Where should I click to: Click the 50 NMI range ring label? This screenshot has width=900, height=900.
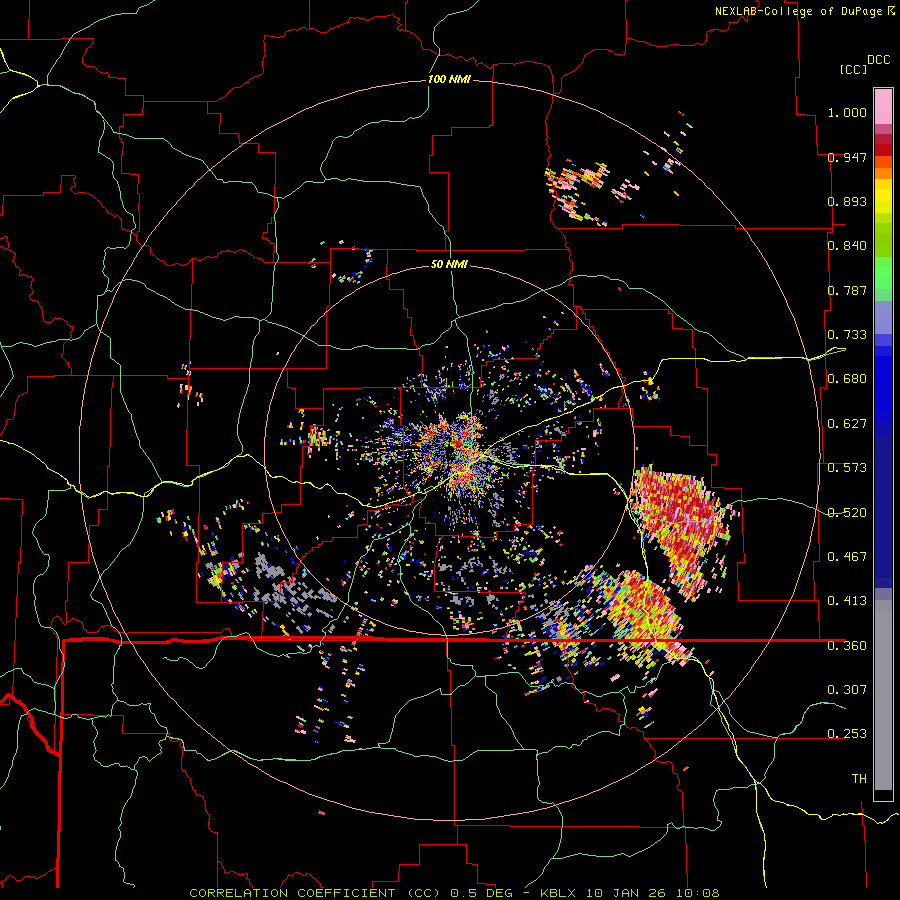[449, 264]
